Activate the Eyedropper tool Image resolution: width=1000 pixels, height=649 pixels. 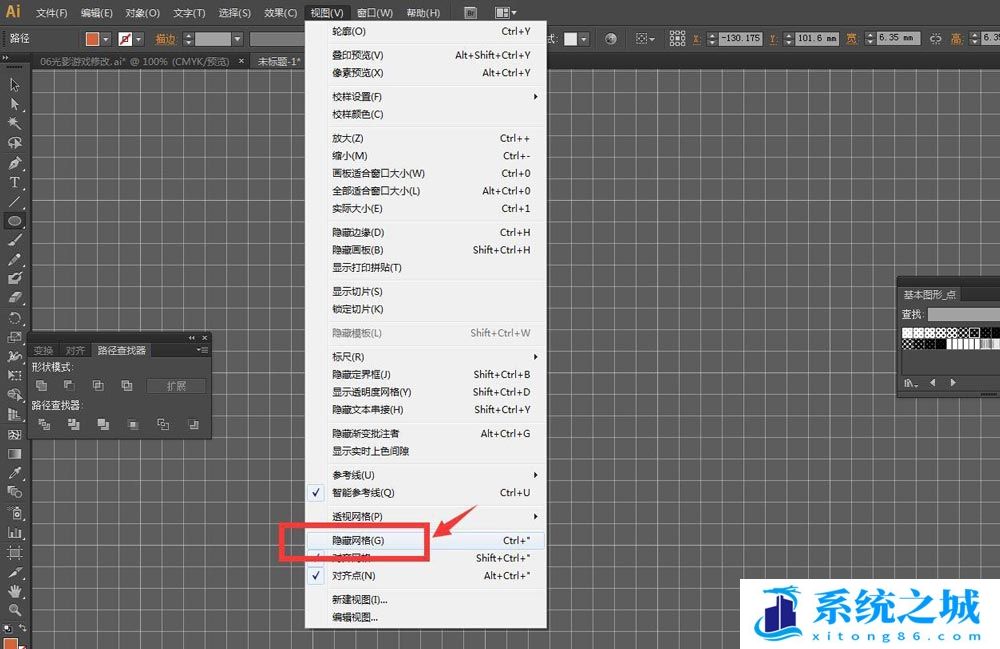coord(14,473)
